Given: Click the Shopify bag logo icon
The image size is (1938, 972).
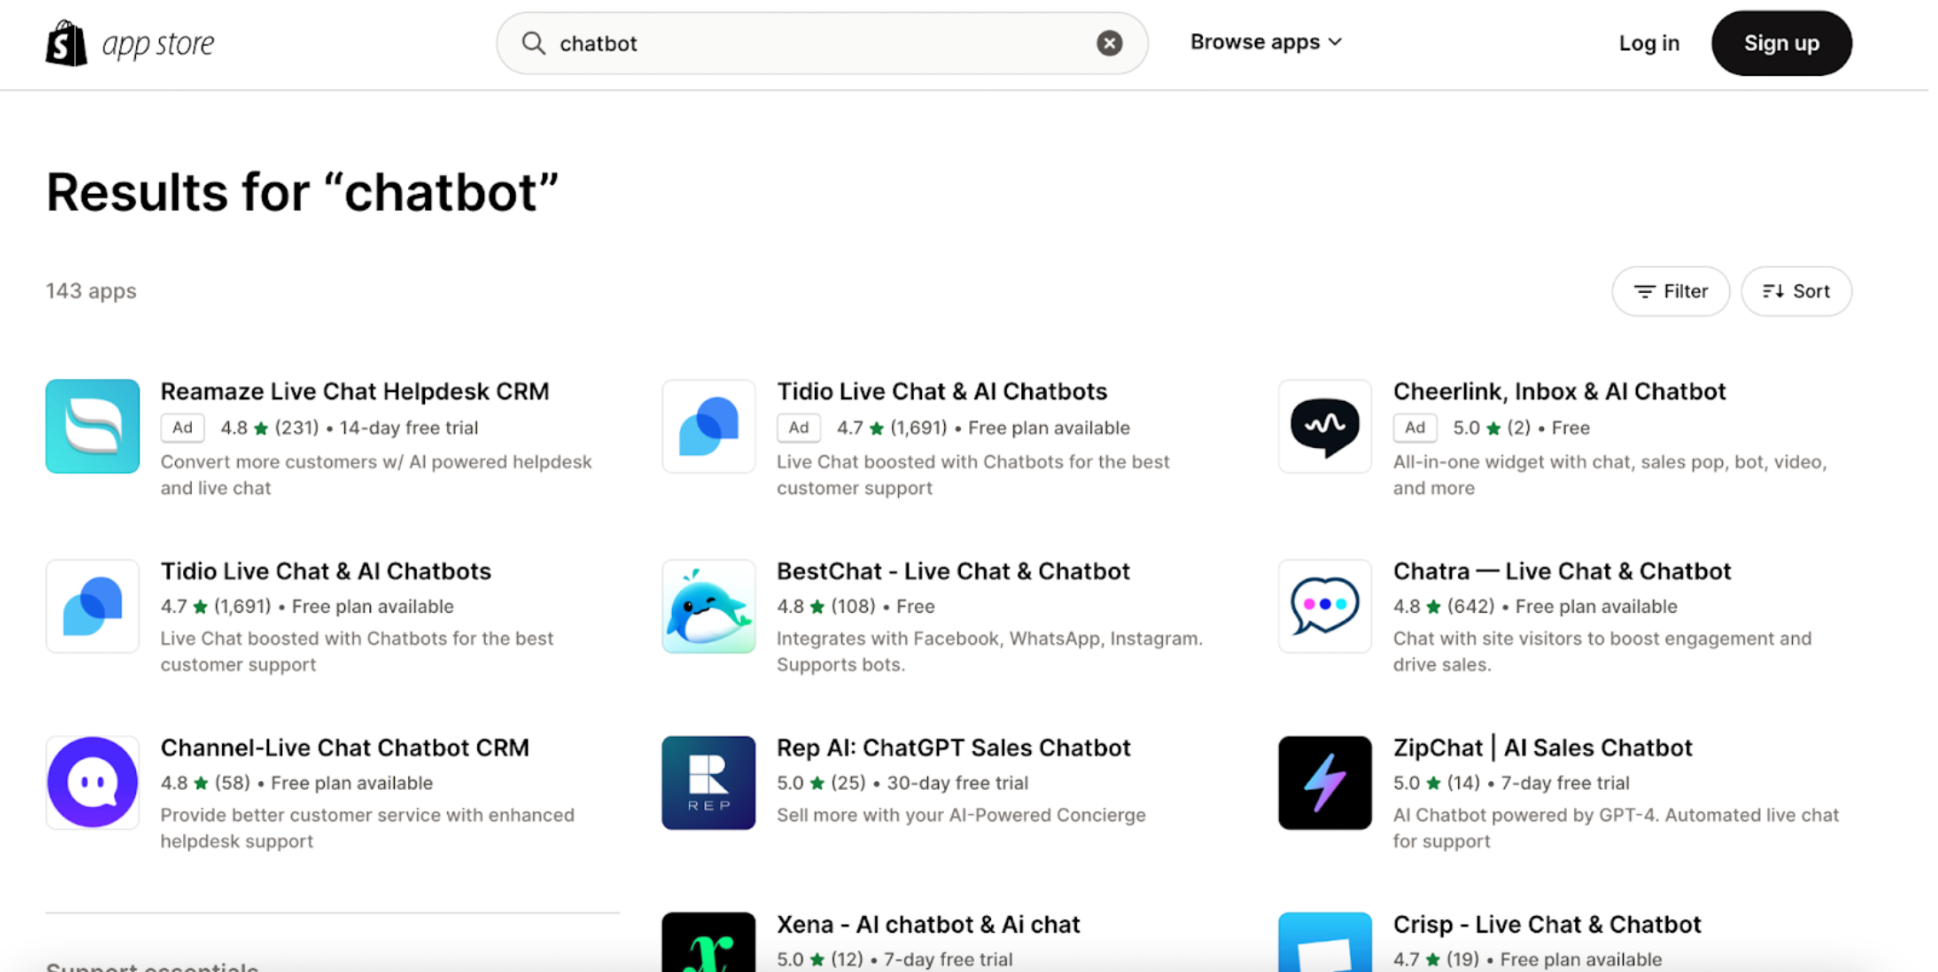Looking at the screenshot, I should tap(66, 43).
